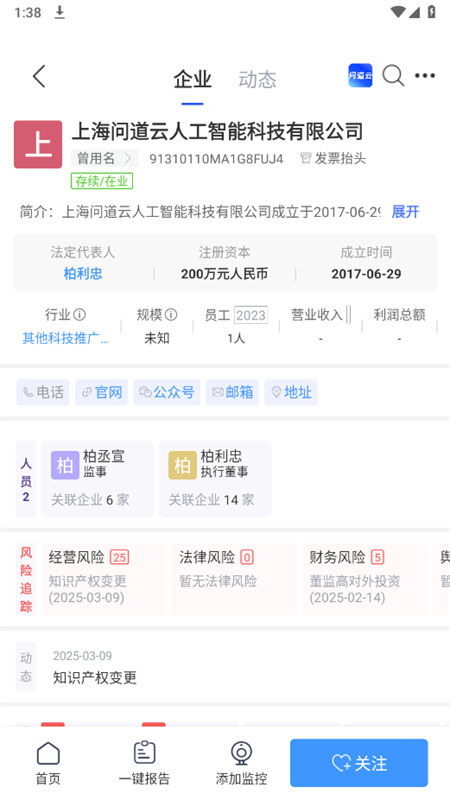Change the 员工 year 2023 selector

coord(251,315)
